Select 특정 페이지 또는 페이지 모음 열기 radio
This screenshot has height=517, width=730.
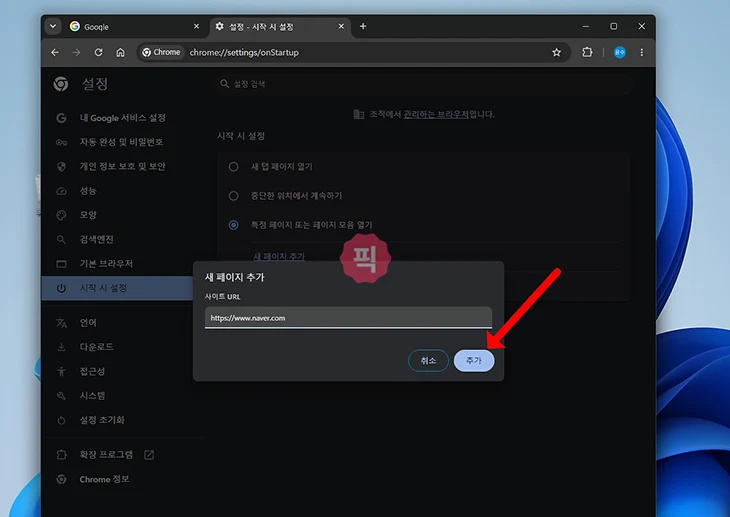[233, 225]
